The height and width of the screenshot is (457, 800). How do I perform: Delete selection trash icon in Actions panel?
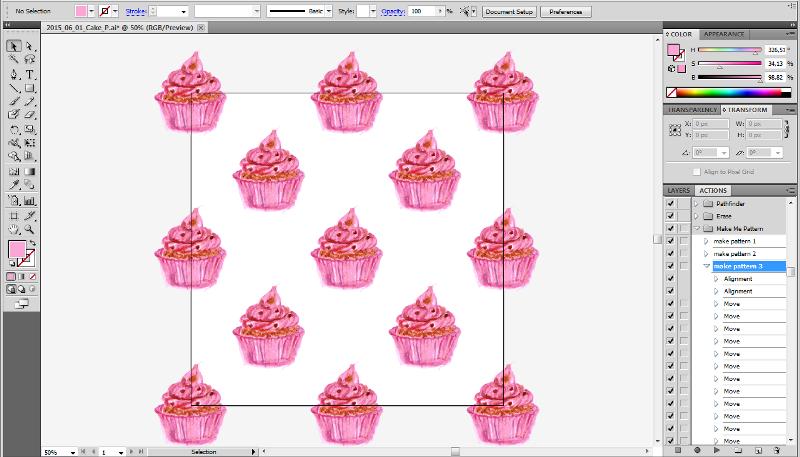click(x=777, y=450)
